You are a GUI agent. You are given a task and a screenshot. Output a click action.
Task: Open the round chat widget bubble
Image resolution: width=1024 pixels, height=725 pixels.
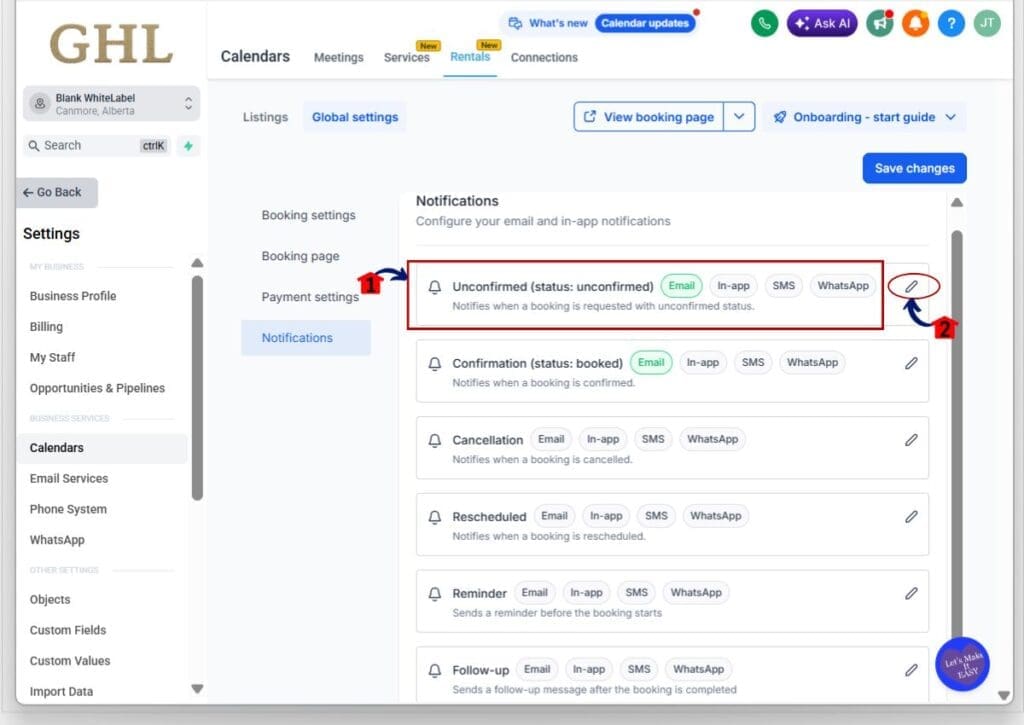tap(963, 664)
